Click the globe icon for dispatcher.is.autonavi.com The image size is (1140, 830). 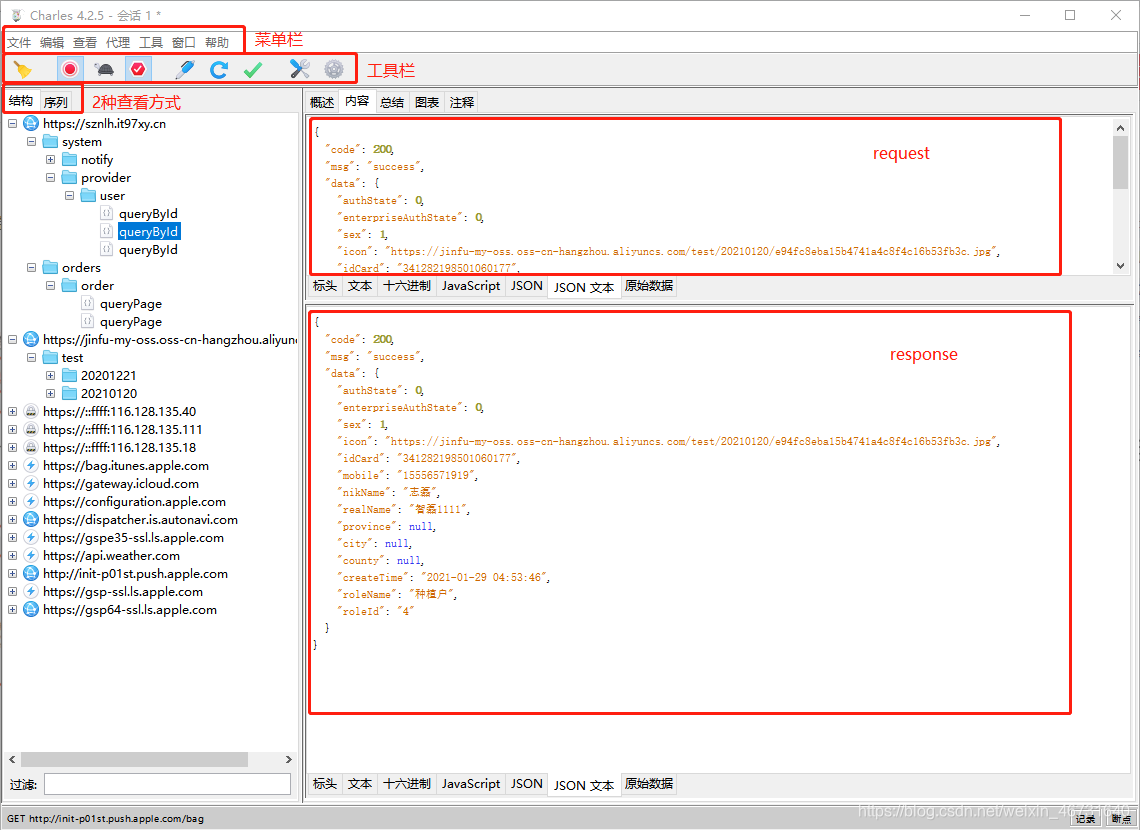[31, 520]
